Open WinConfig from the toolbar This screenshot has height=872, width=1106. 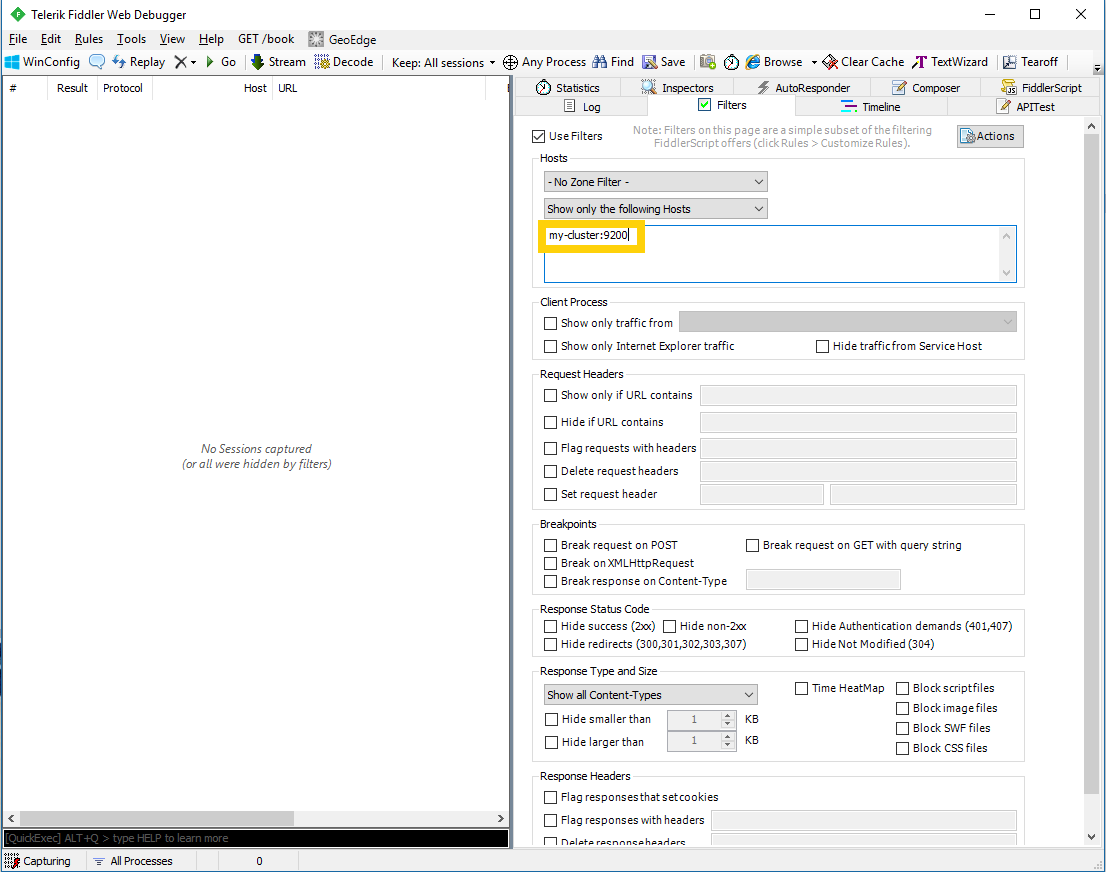click(42, 61)
